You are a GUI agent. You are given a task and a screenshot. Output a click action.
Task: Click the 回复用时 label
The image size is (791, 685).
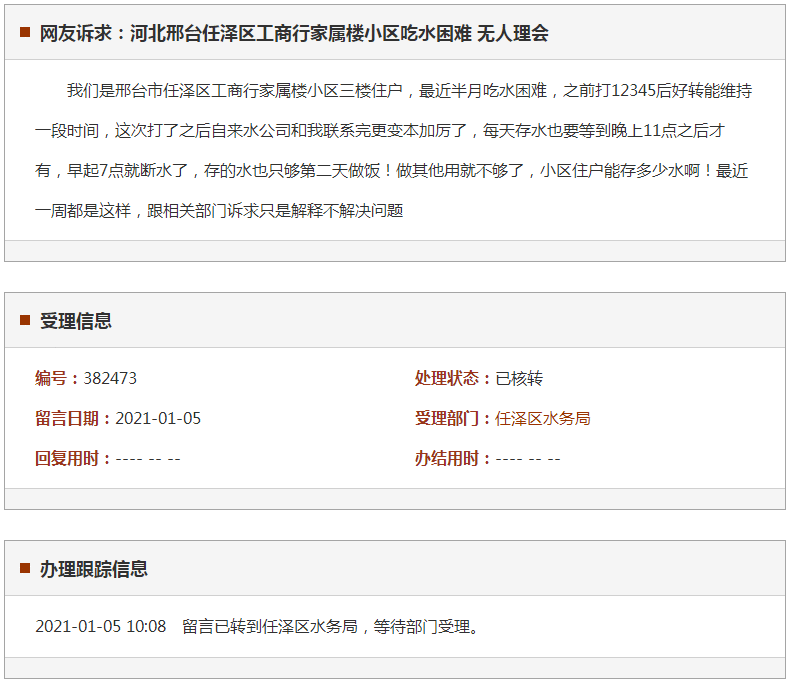(73, 459)
